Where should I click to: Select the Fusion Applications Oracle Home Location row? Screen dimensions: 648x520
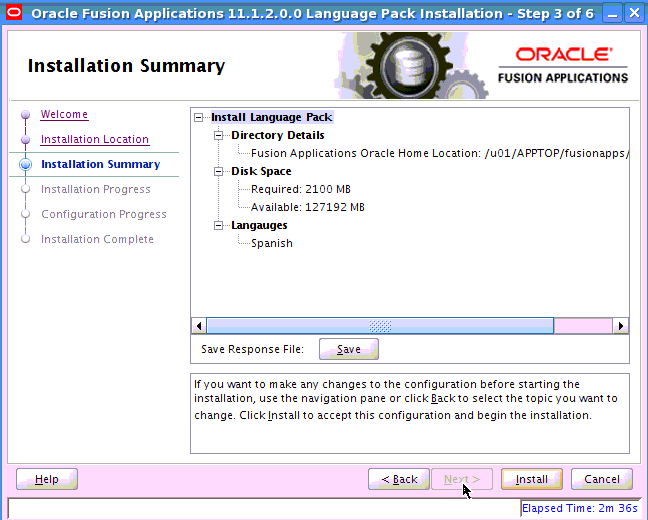tap(440, 153)
